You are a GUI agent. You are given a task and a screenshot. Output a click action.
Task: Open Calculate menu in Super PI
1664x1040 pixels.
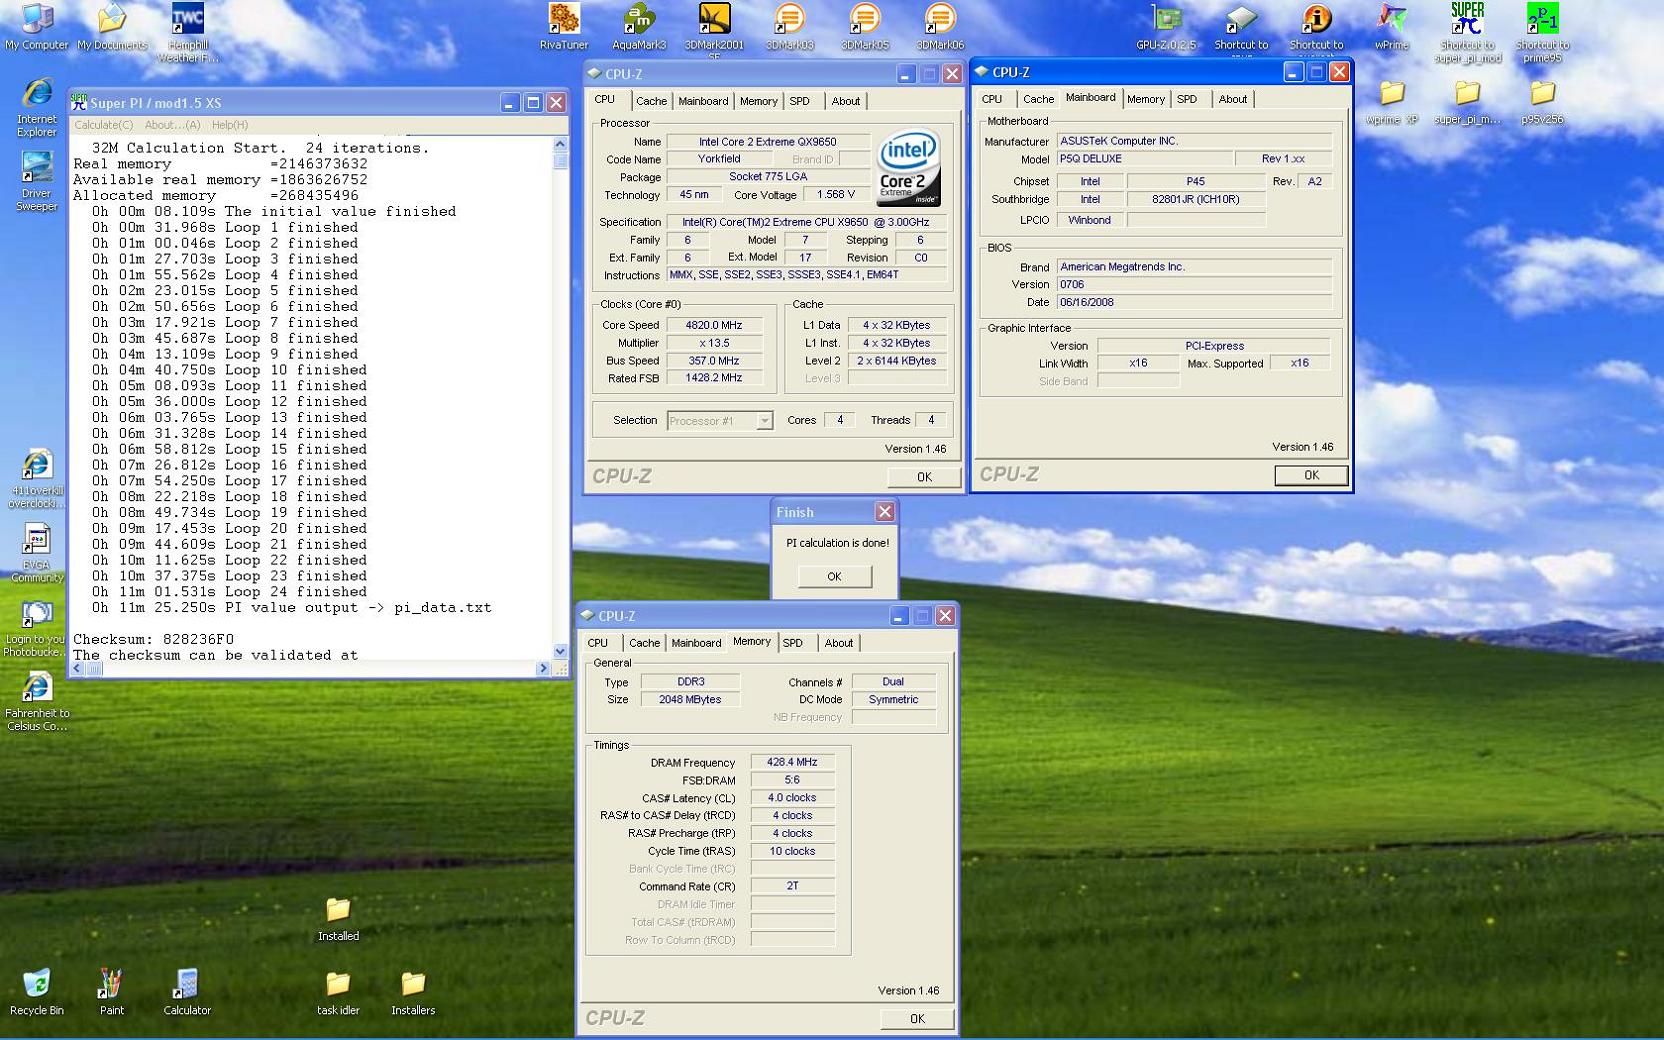[x=103, y=125]
